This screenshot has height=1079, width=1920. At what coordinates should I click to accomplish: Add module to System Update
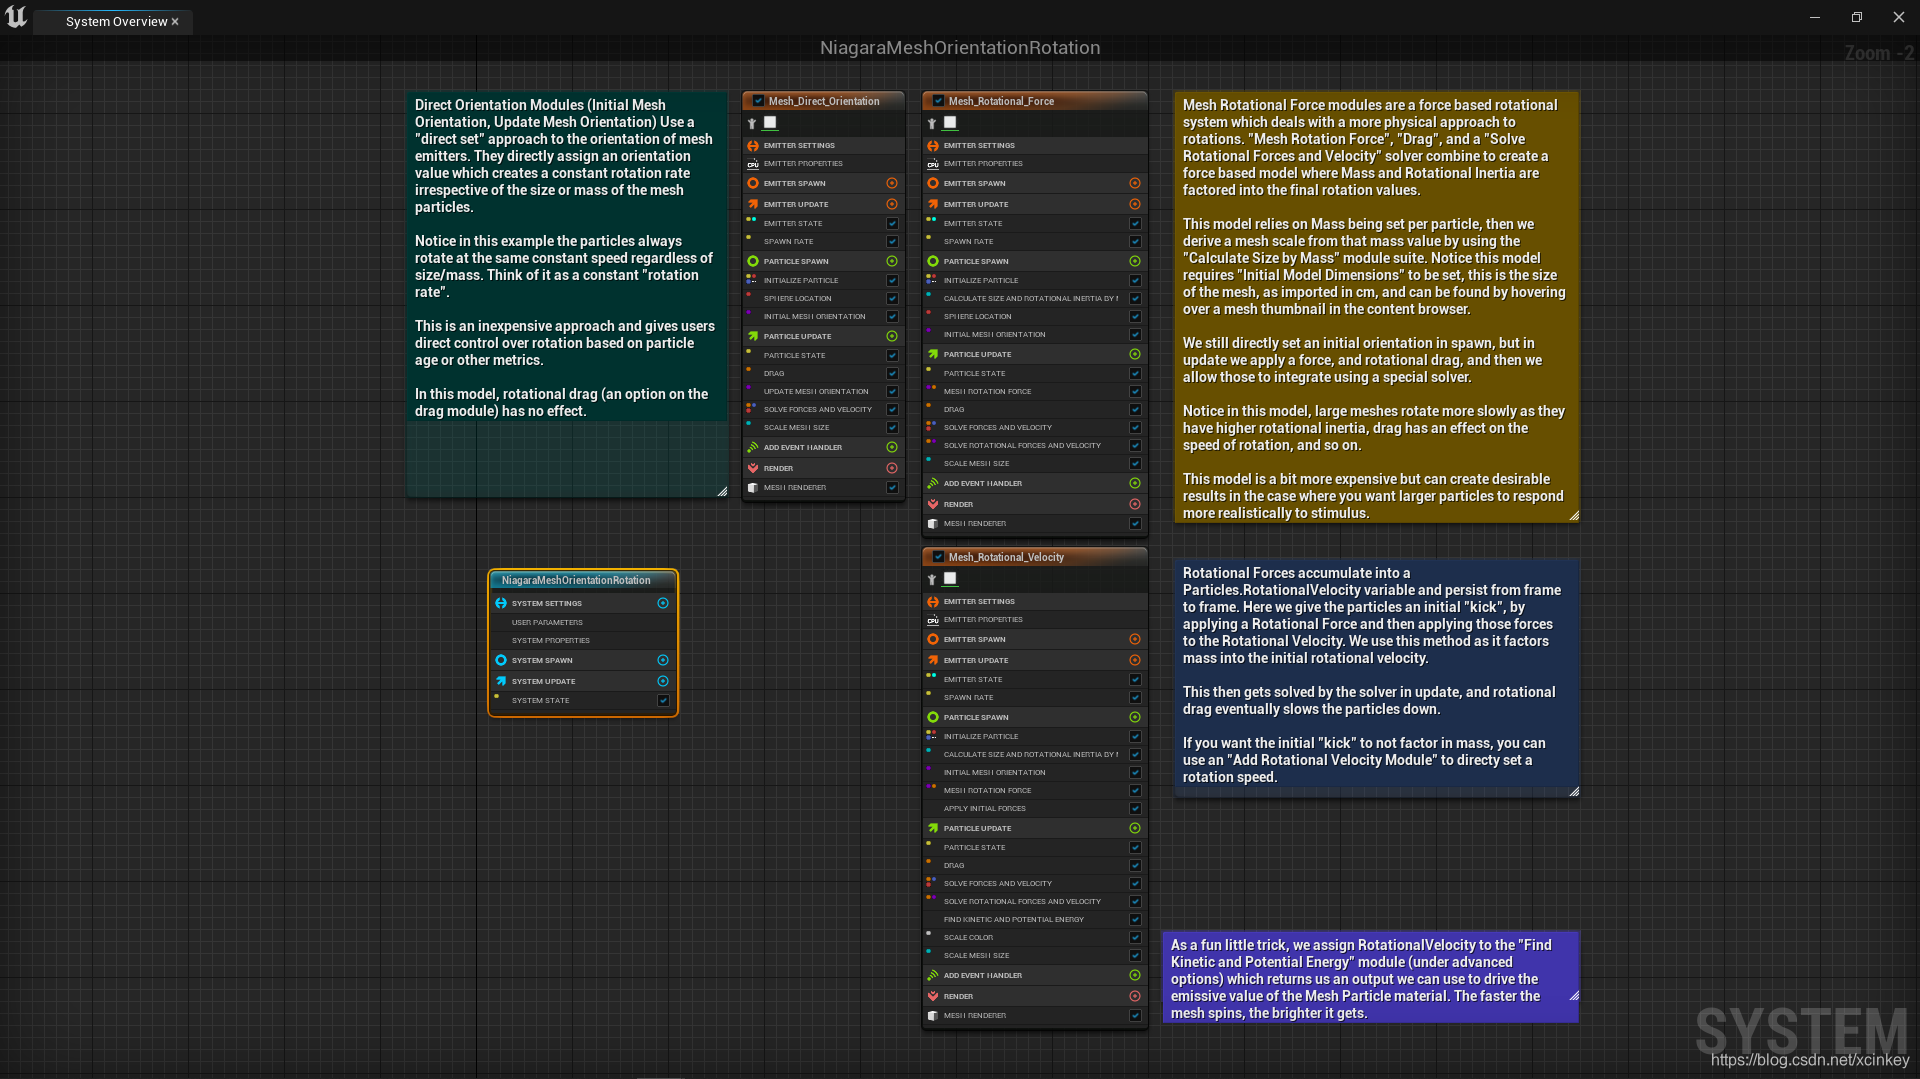pos(663,681)
